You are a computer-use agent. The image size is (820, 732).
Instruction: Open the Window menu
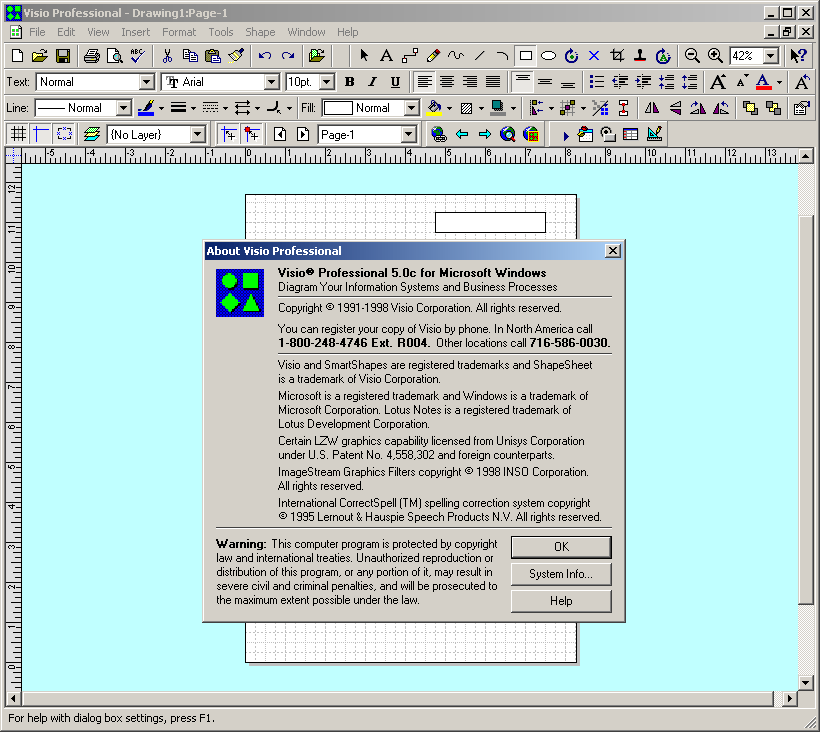tap(306, 32)
